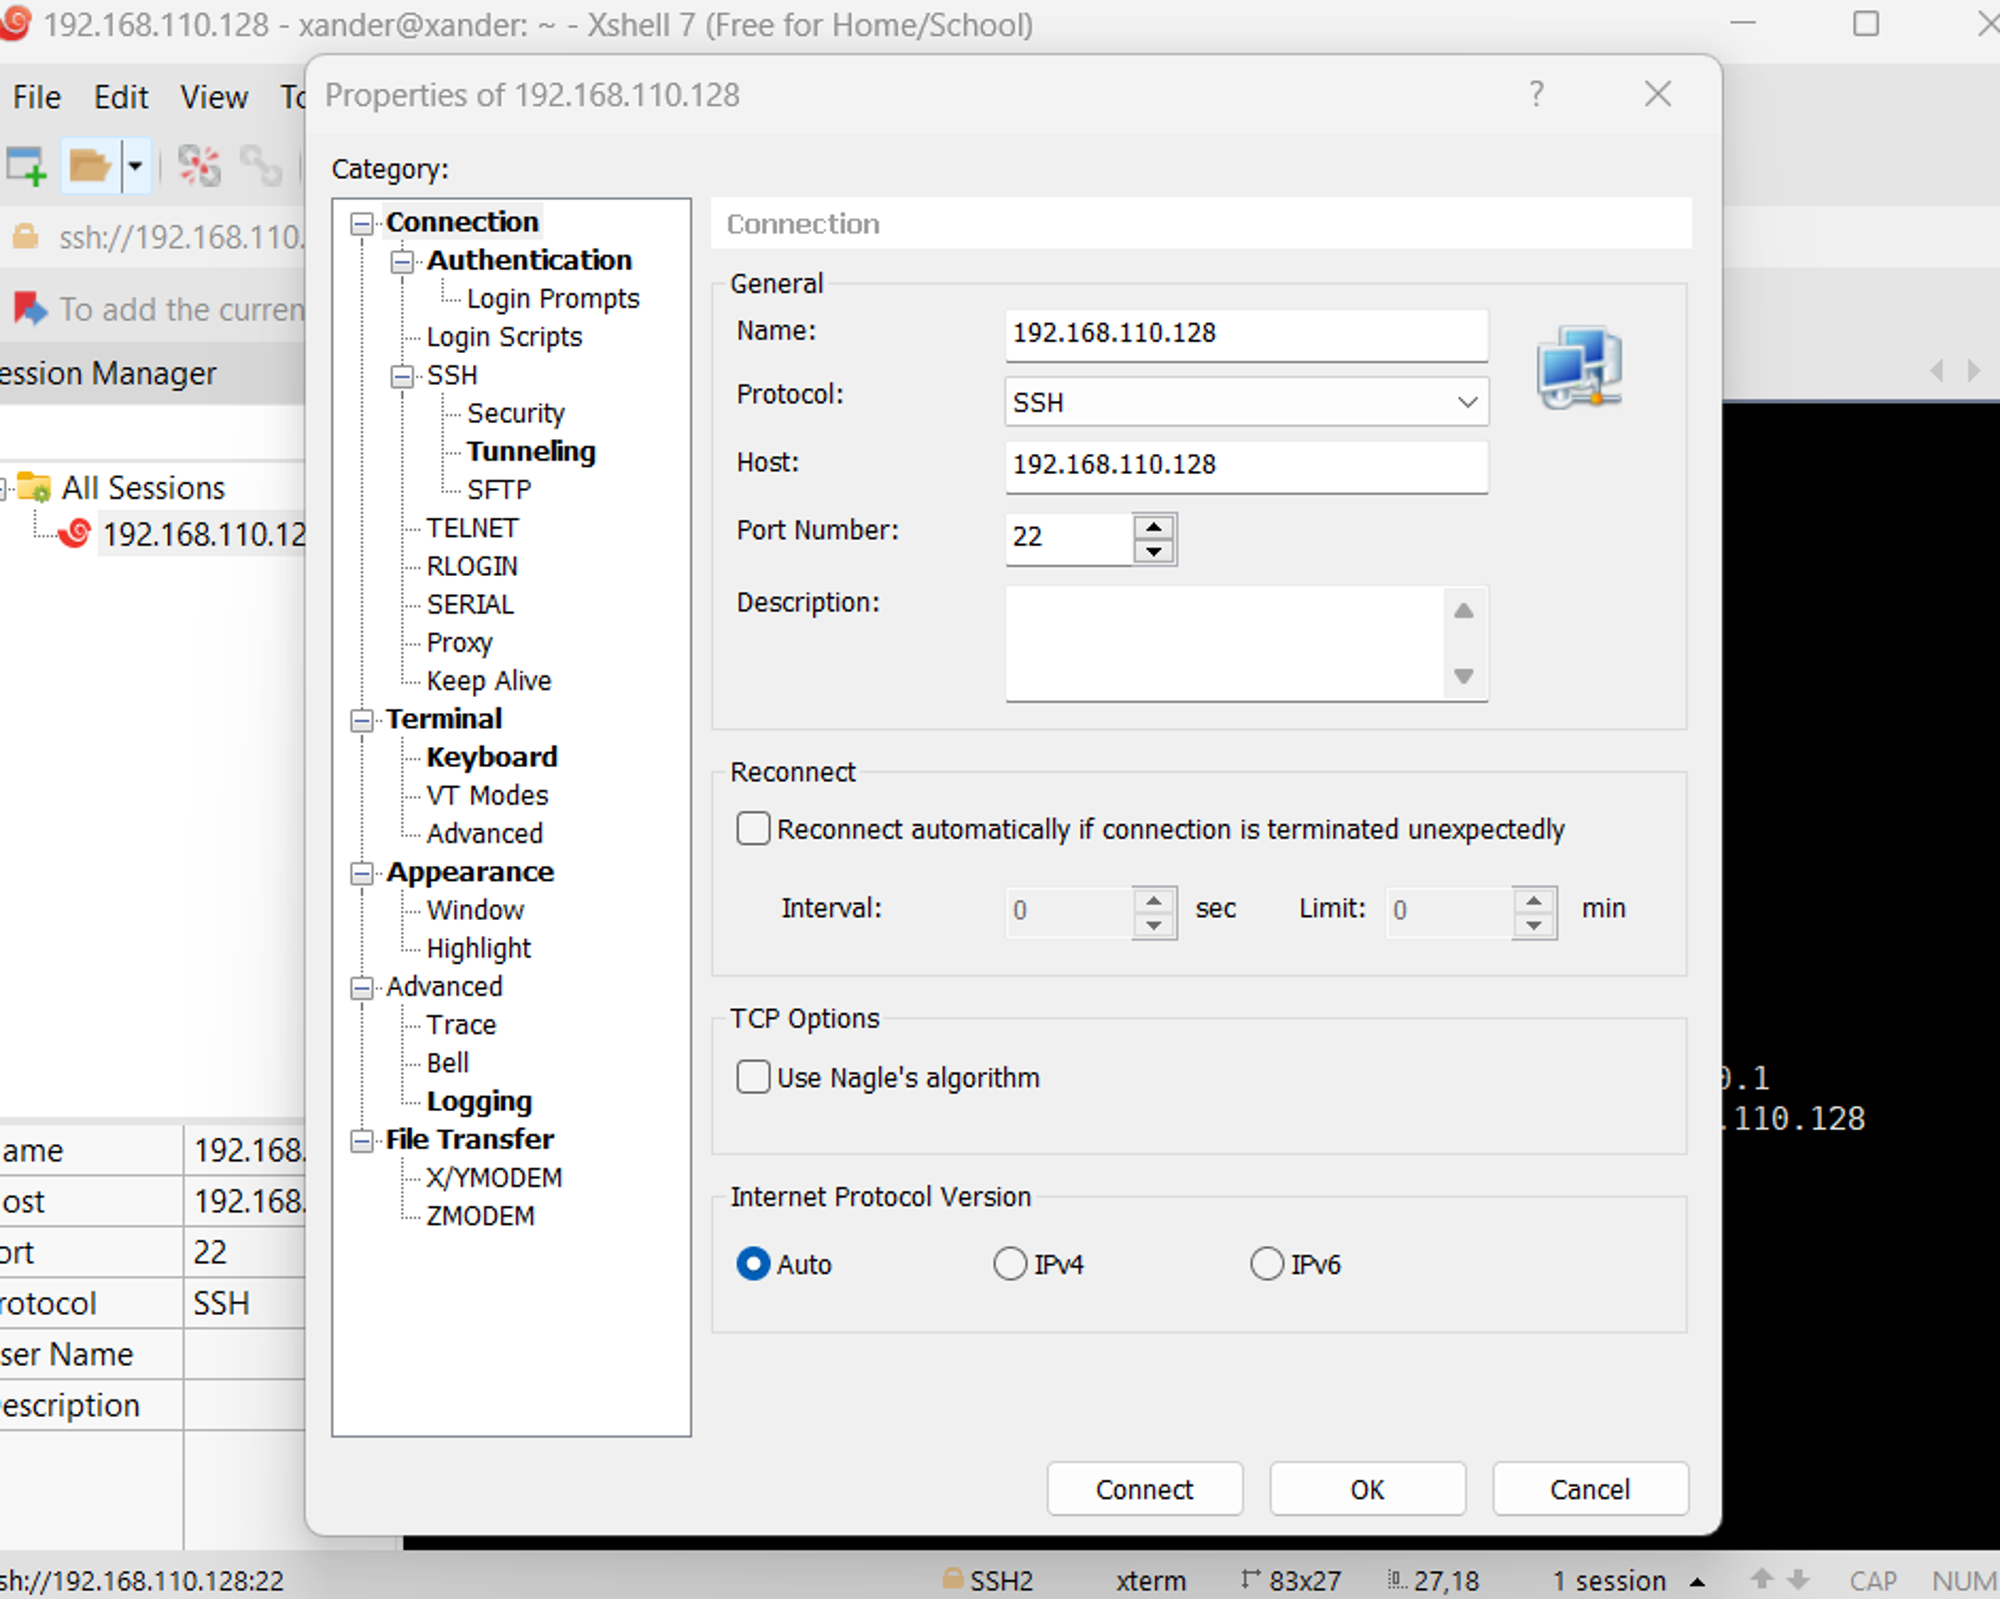
Task: Collapse the Terminal tree node
Action: click(x=362, y=720)
